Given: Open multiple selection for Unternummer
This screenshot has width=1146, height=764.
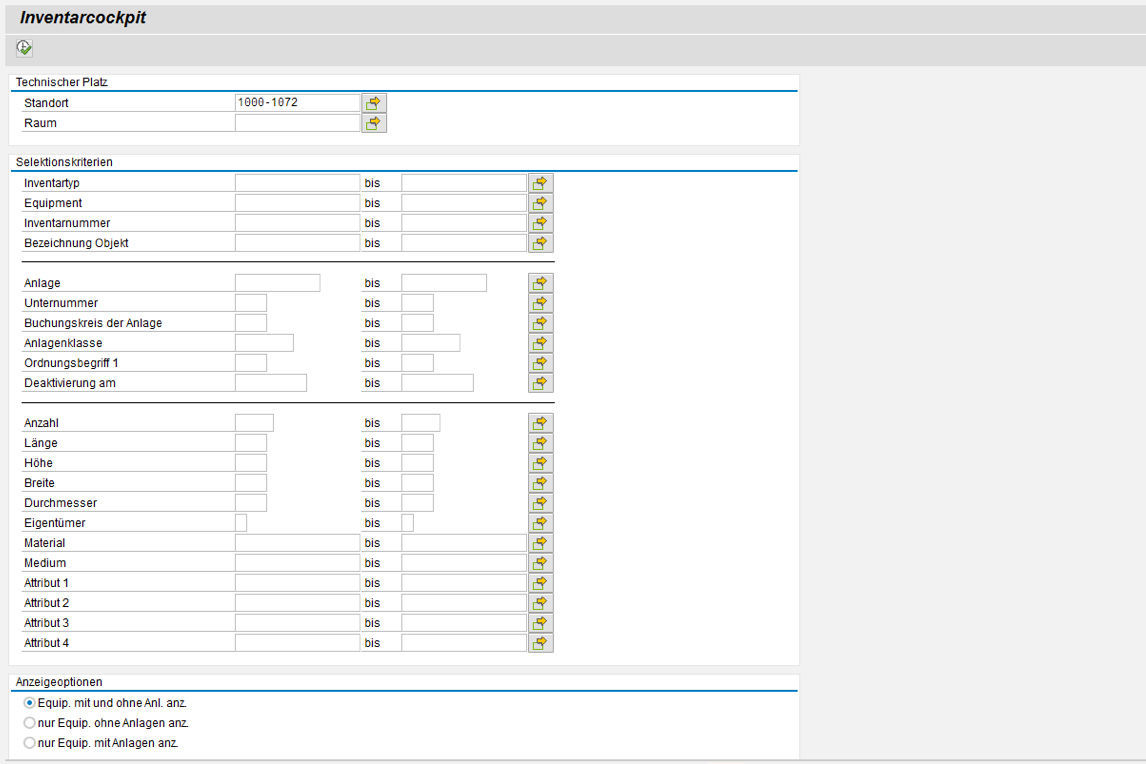Looking at the screenshot, I should click(x=540, y=302).
